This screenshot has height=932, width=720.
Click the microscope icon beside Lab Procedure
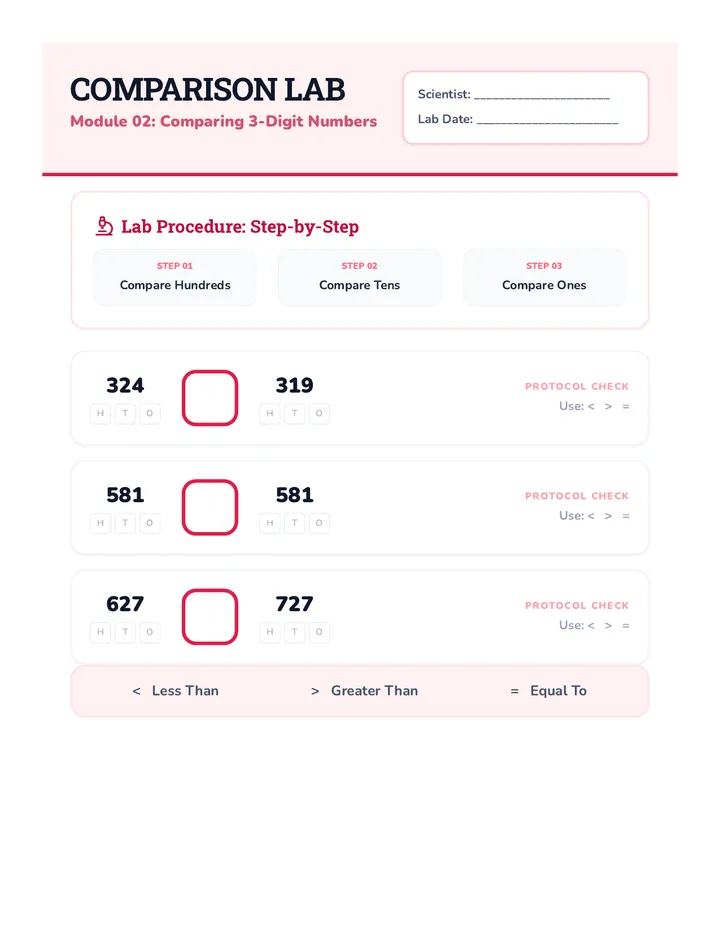104,226
